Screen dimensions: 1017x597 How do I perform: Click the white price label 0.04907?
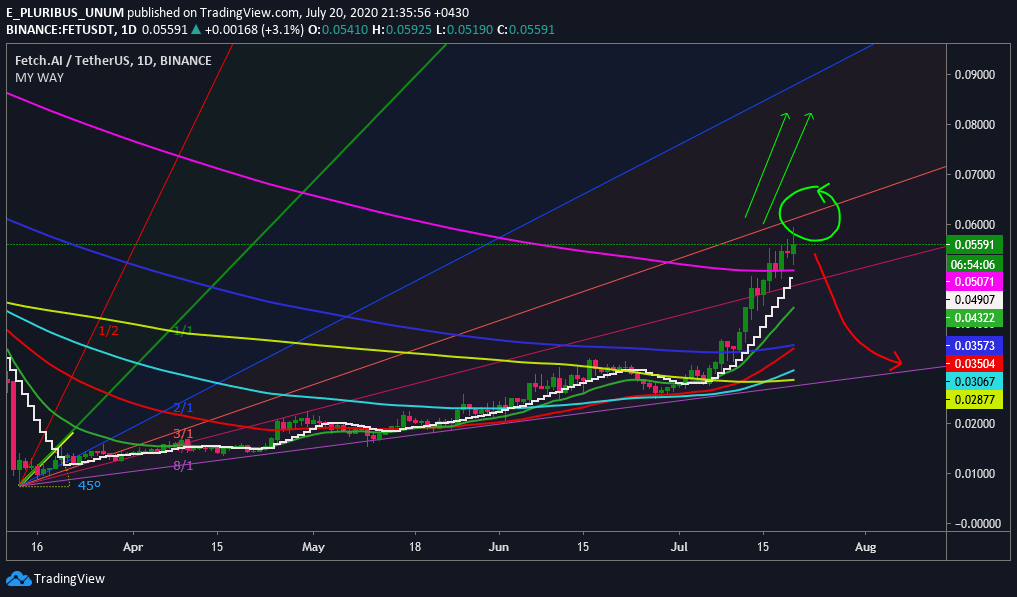click(975, 300)
